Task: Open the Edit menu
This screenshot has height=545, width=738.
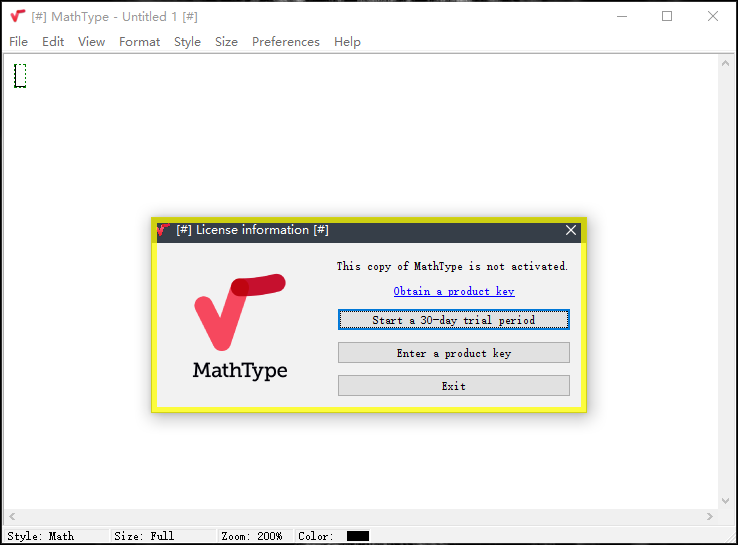Action: 53,42
